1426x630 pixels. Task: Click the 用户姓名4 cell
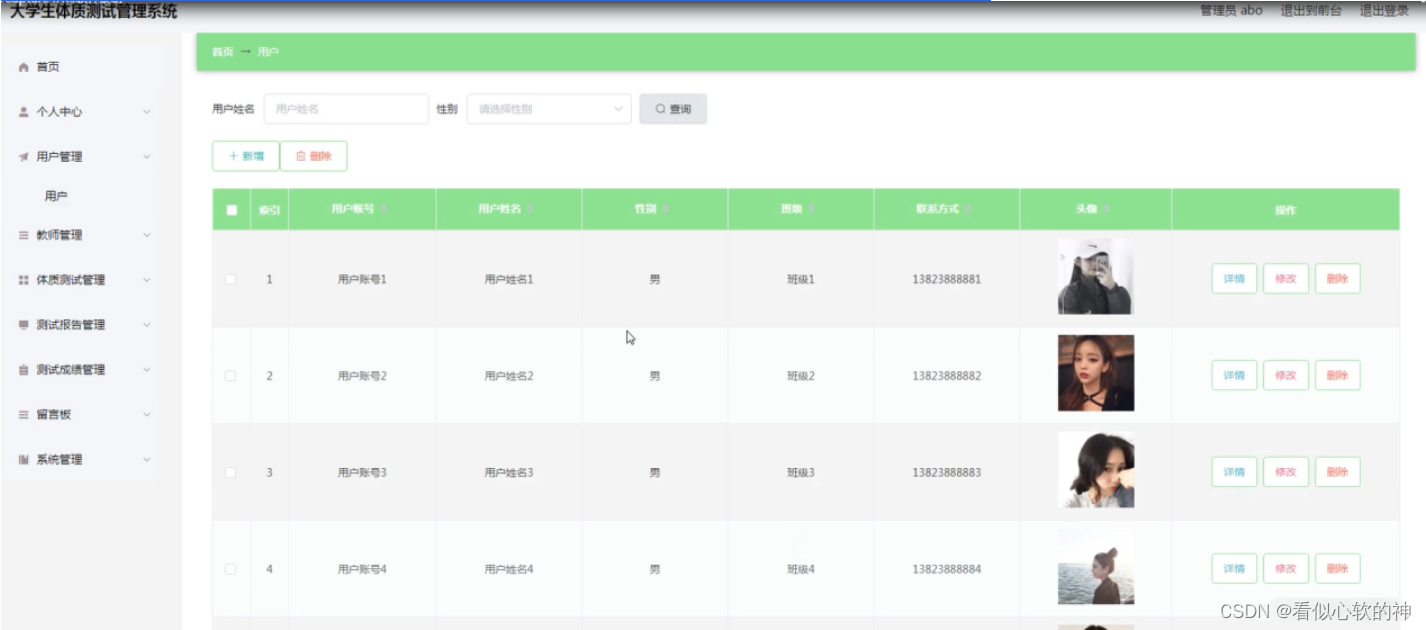509,569
